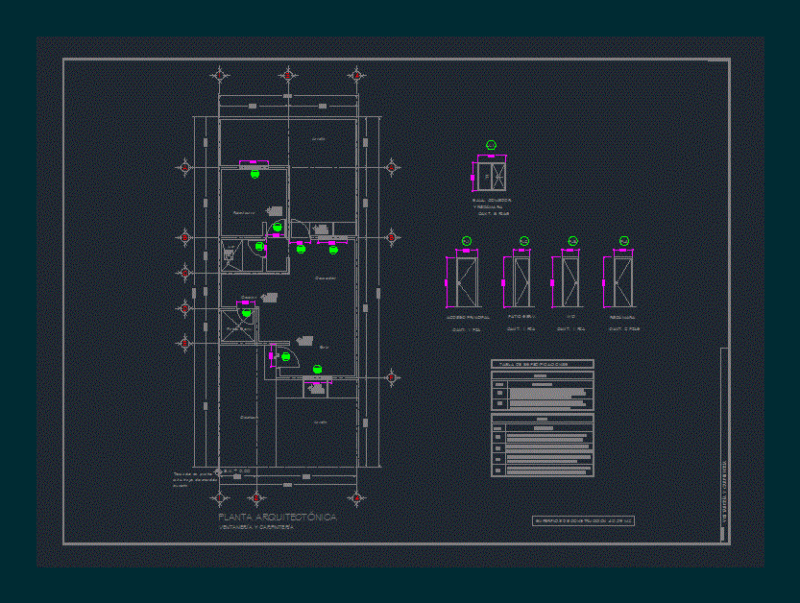
Task: Click the vertical title-block text at right edge
Action: tap(723, 493)
